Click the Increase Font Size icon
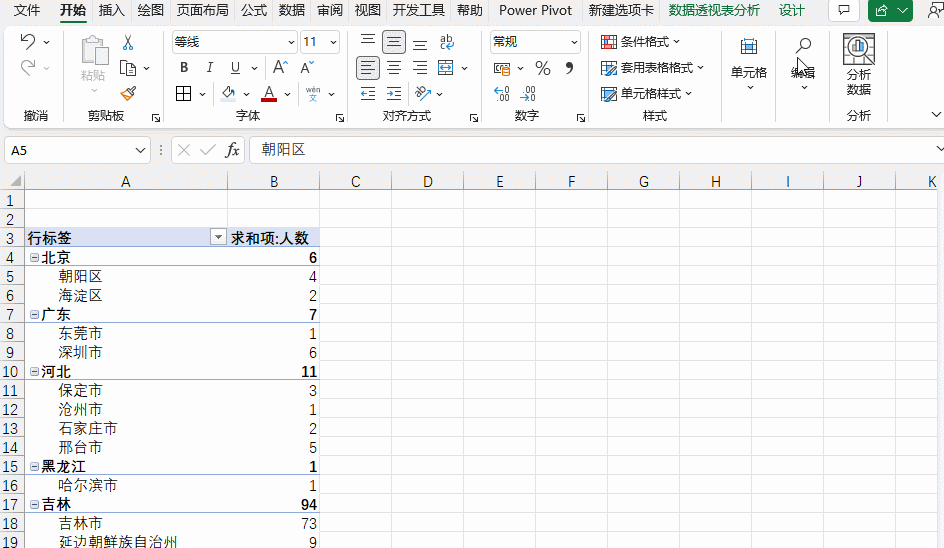Image resolution: width=944 pixels, height=548 pixels. (x=280, y=68)
